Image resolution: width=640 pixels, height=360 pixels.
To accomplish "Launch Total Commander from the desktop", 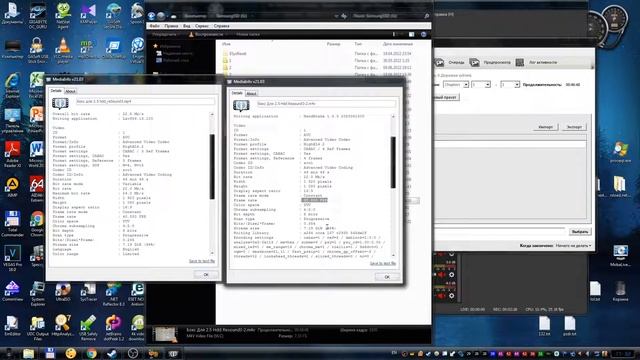I will point(12,224).
